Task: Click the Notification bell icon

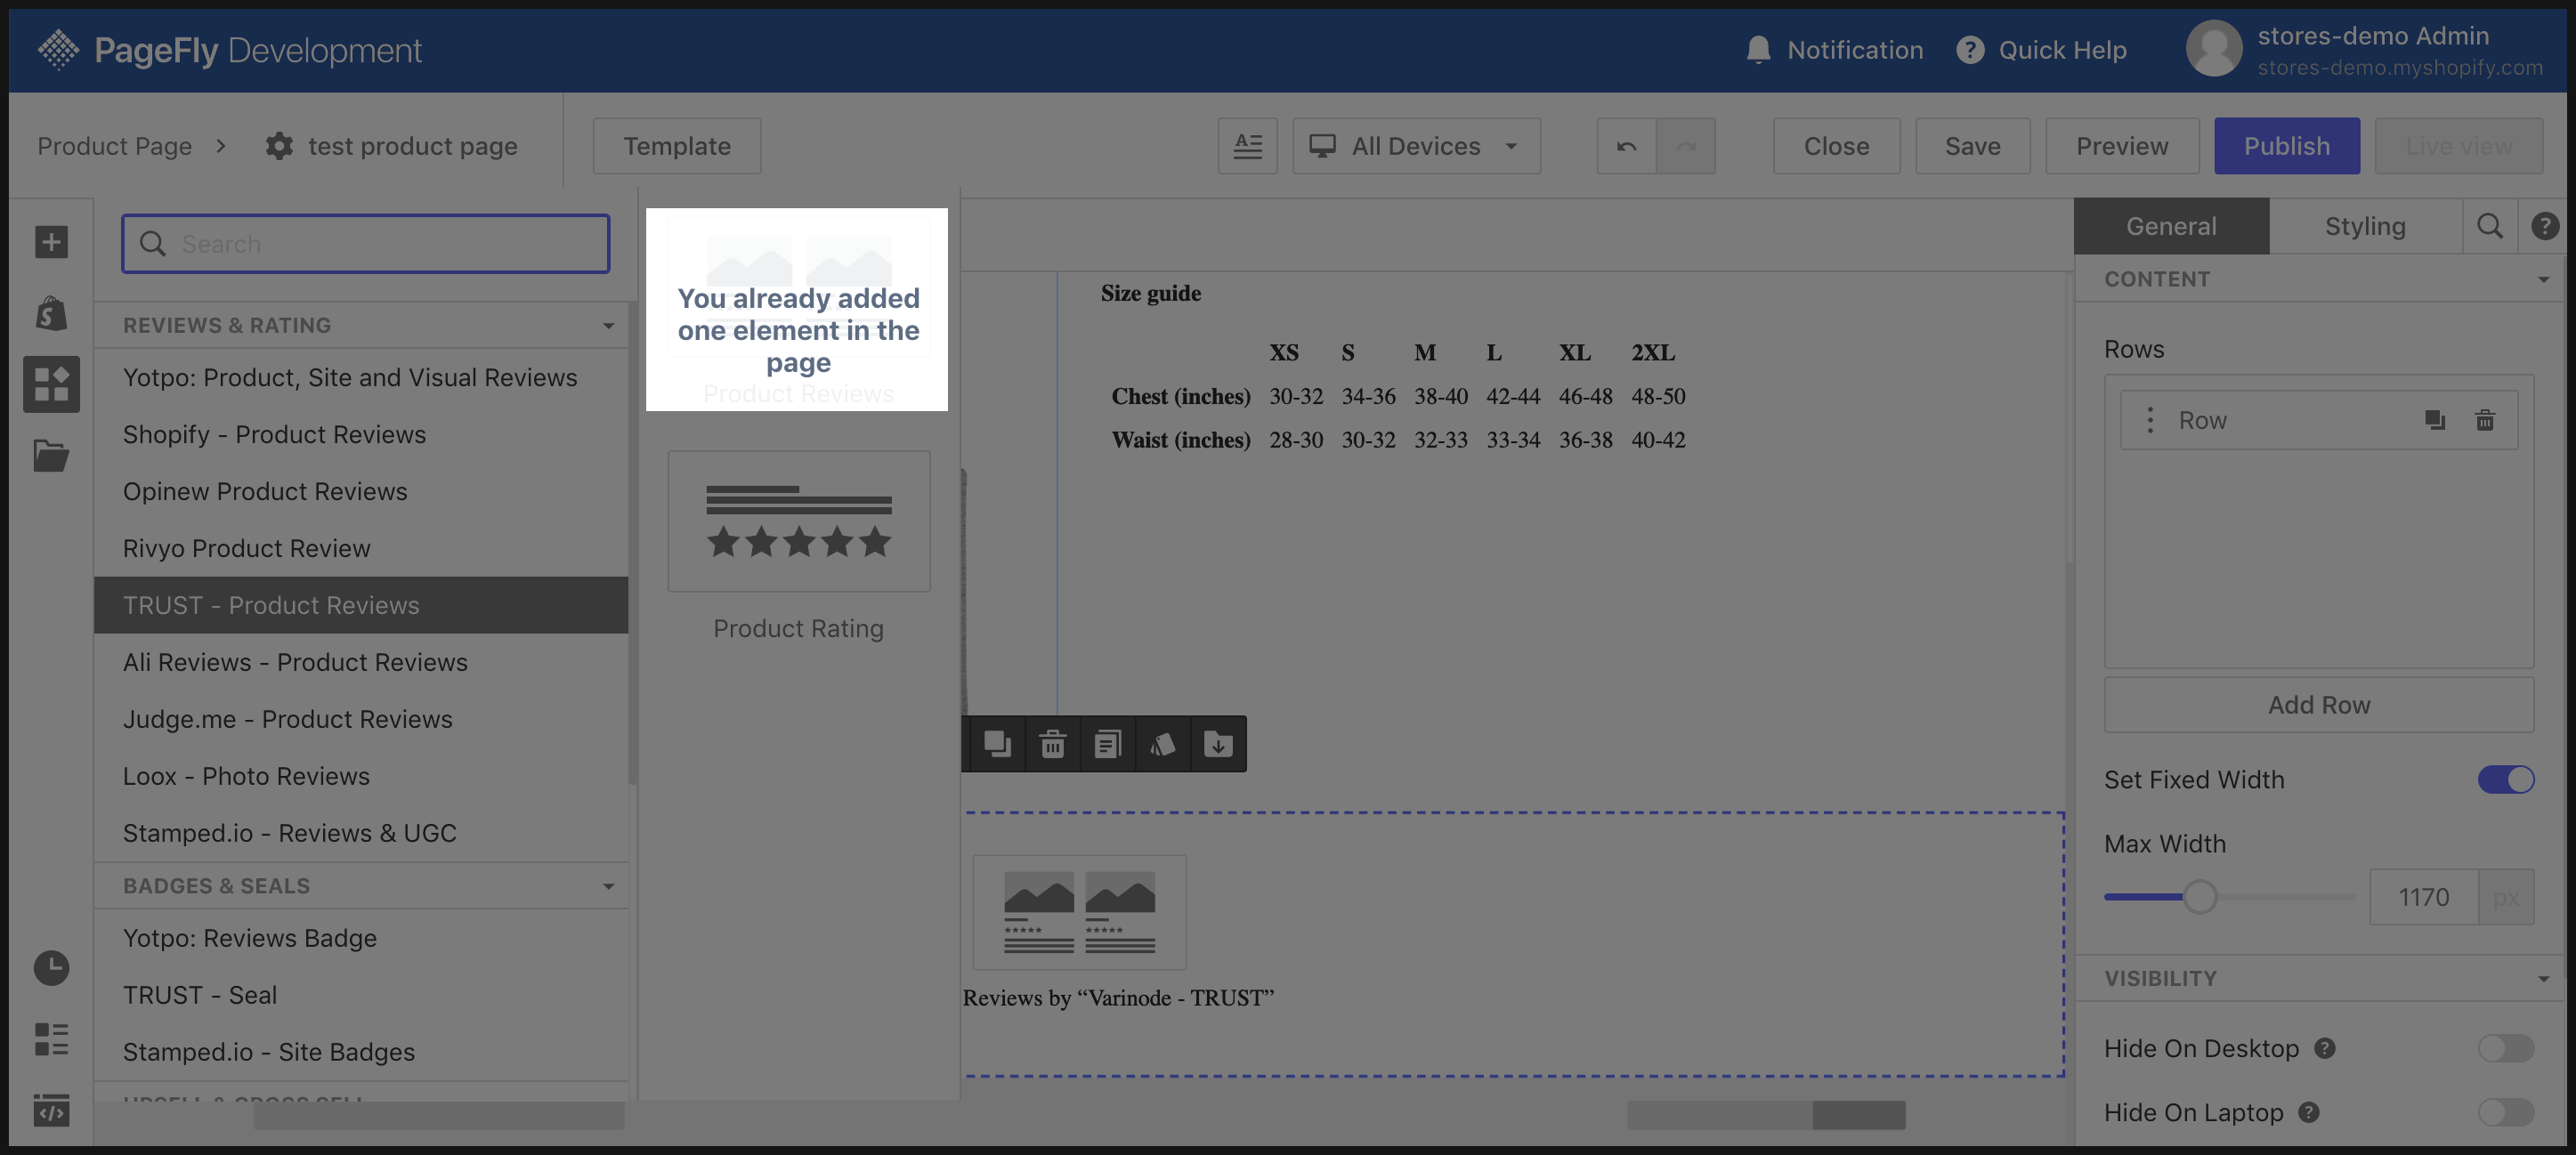Action: tap(1758, 50)
